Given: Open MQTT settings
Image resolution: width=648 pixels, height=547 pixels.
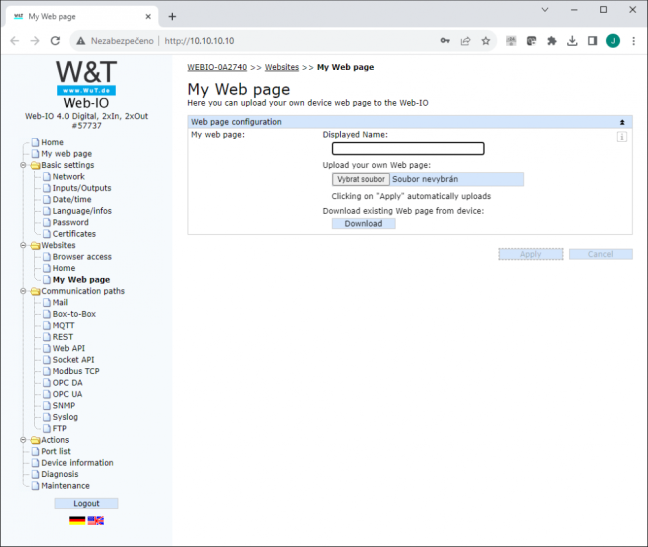Looking at the screenshot, I should (63, 326).
